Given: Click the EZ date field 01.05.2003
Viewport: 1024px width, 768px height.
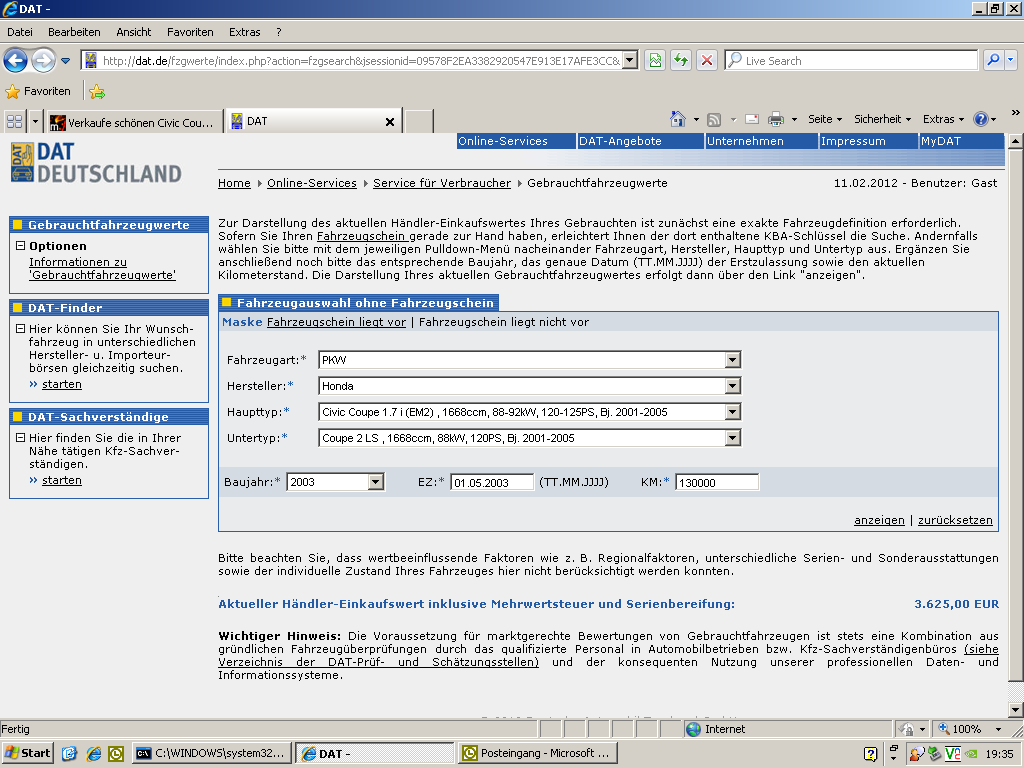Looking at the screenshot, I should [x=492, y=483].
